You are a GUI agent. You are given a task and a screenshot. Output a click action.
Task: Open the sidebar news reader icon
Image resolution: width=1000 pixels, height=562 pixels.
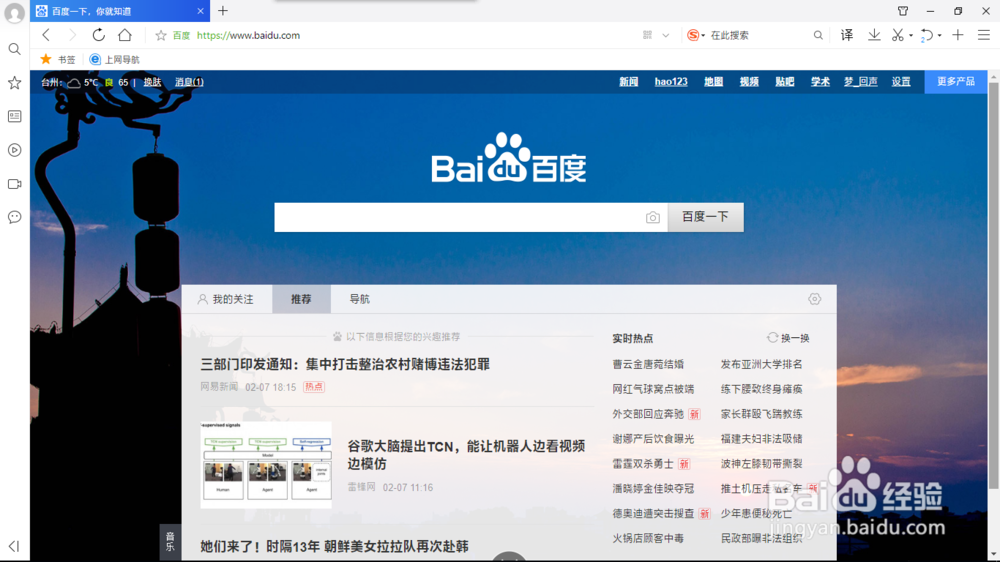14,116
